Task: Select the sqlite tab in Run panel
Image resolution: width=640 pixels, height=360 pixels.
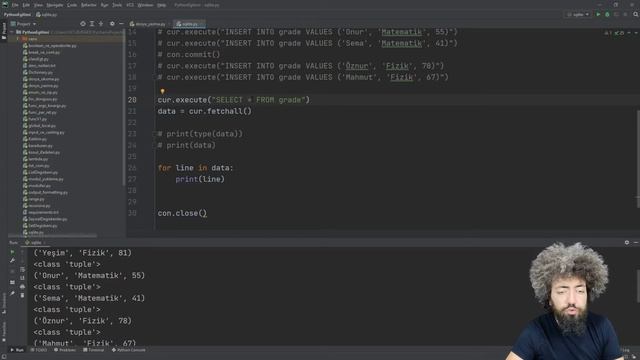Action: [34, 242]
